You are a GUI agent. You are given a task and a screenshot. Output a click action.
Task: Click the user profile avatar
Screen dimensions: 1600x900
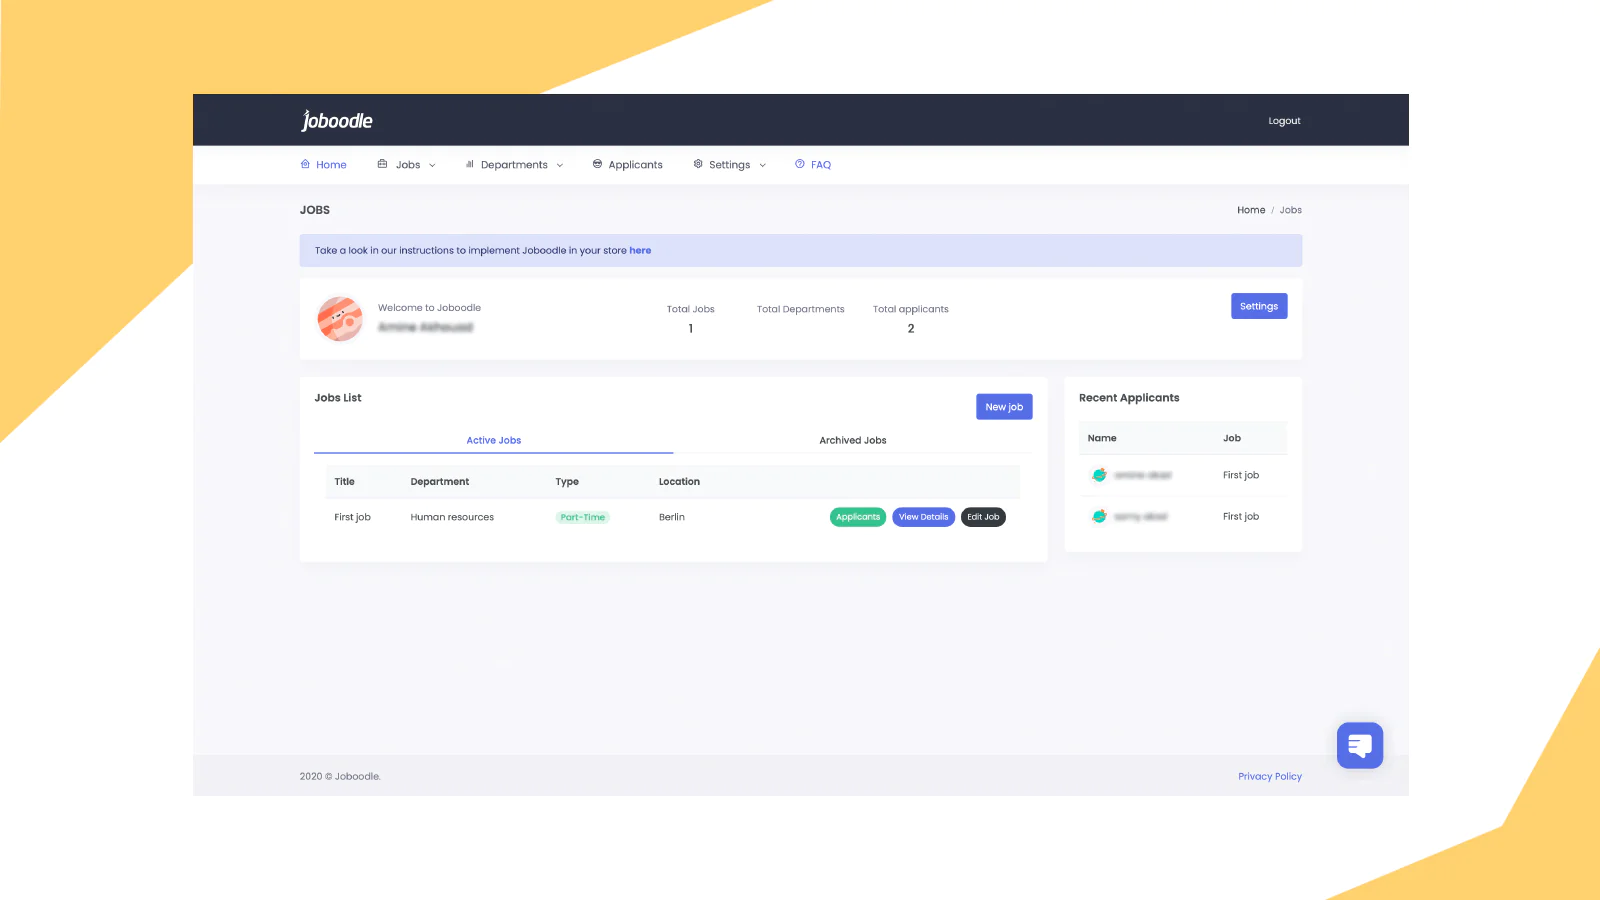coord(340,319)
